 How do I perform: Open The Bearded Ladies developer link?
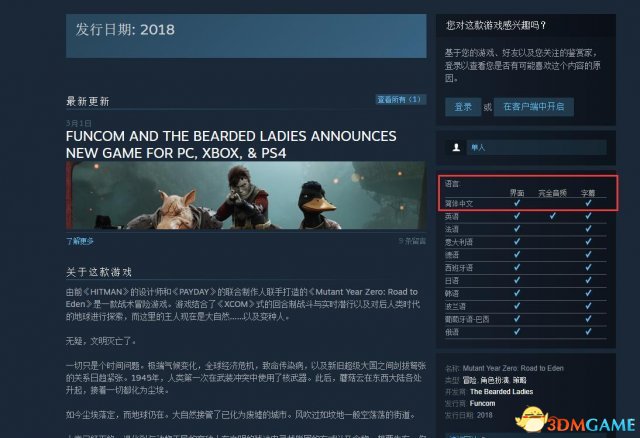pos(501,392)
